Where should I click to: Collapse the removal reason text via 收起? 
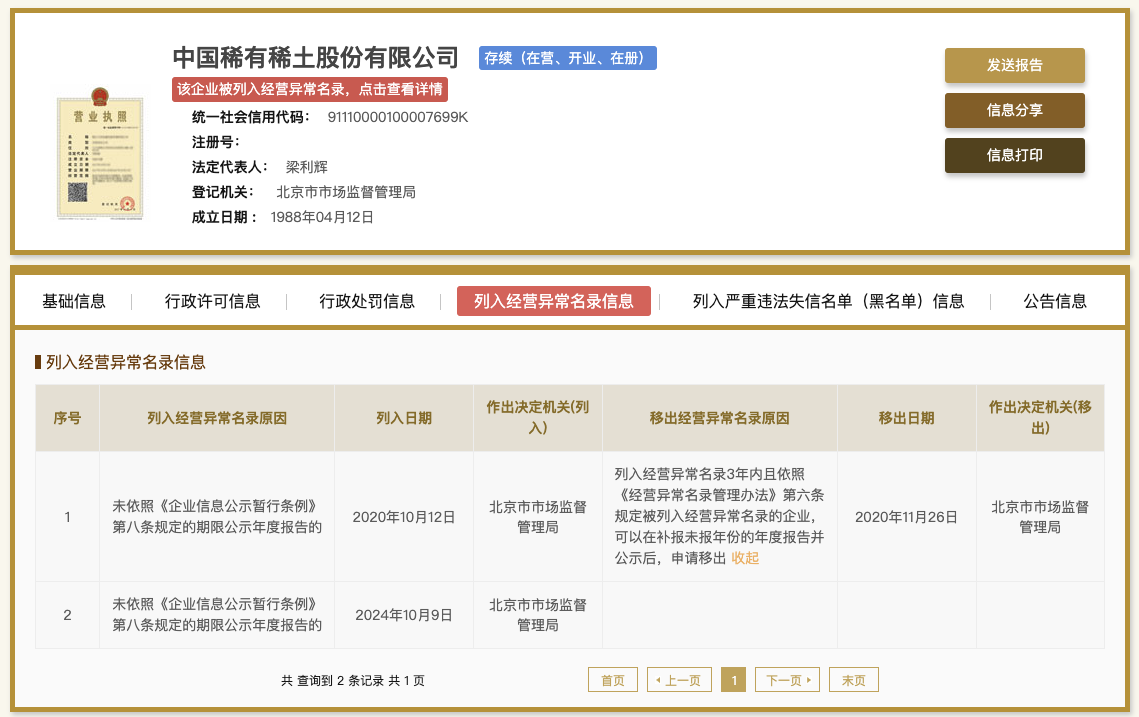pos(745,558)
